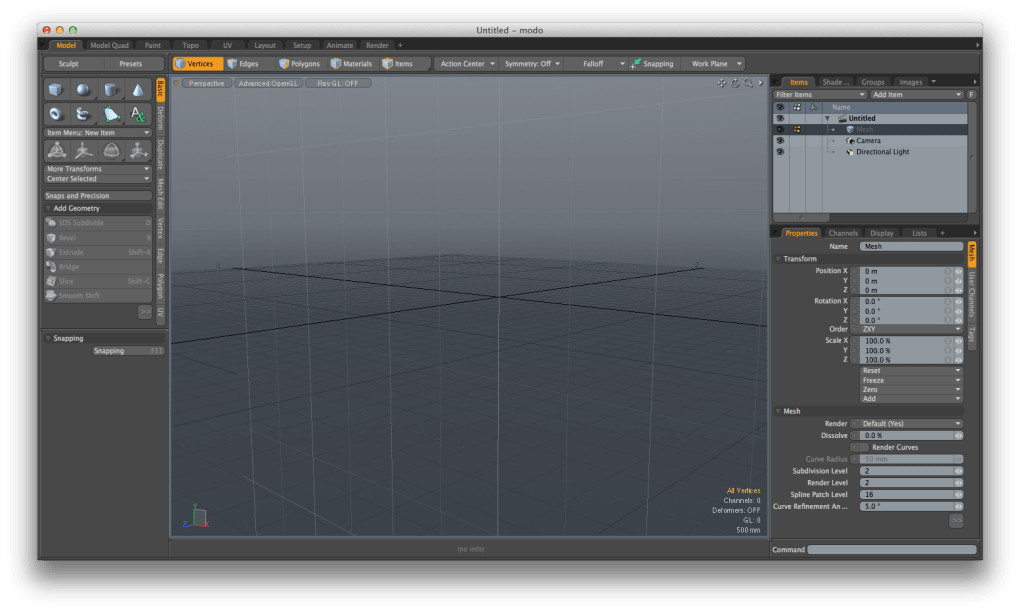
Task: Activate the Rotate tool icon
Action: (111, 151)
